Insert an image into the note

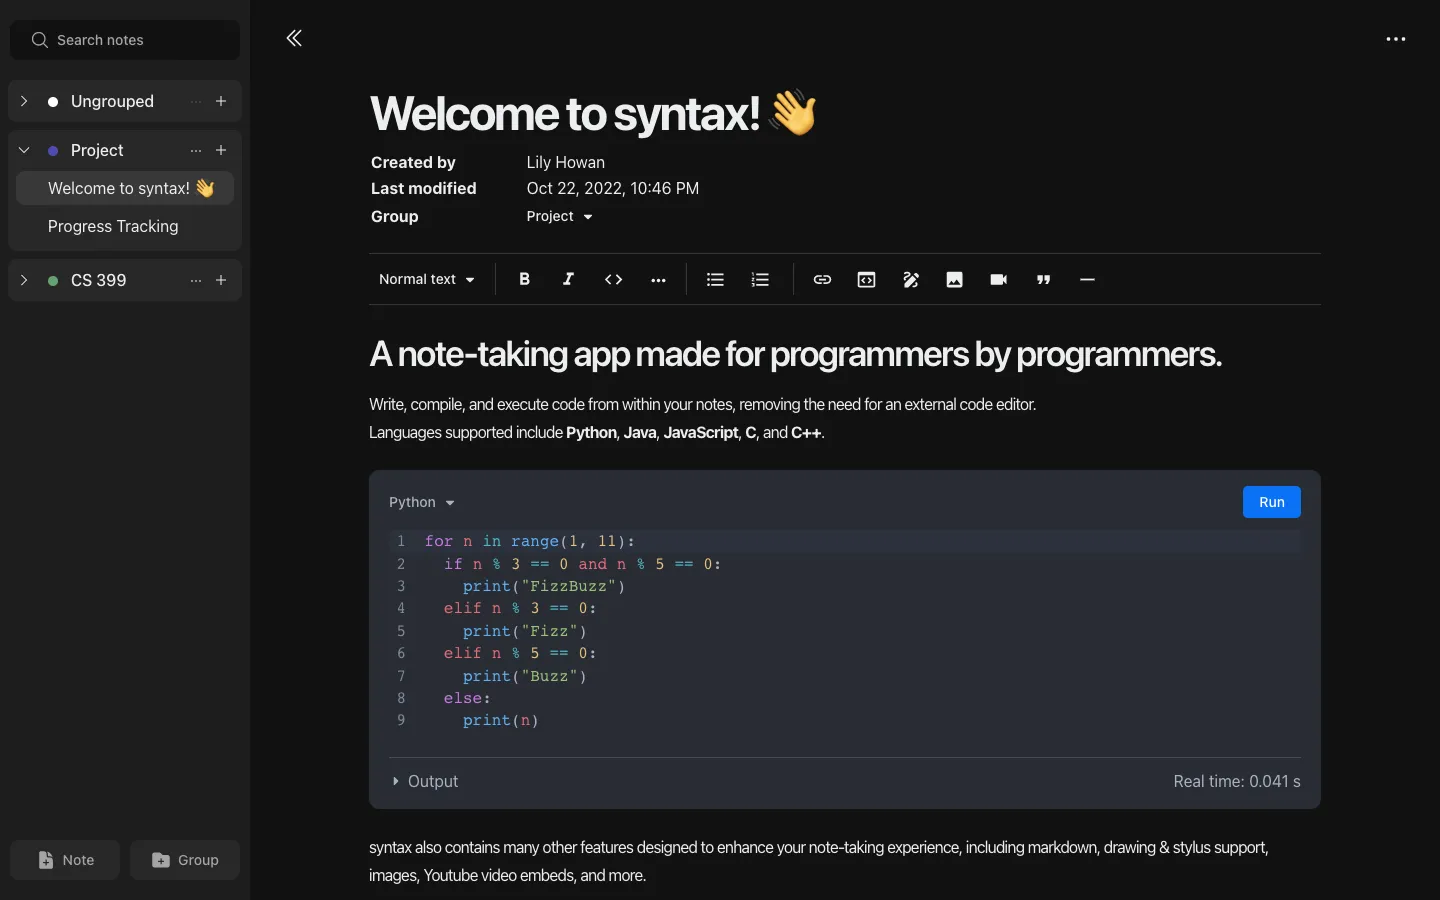[x=955, y=280]
